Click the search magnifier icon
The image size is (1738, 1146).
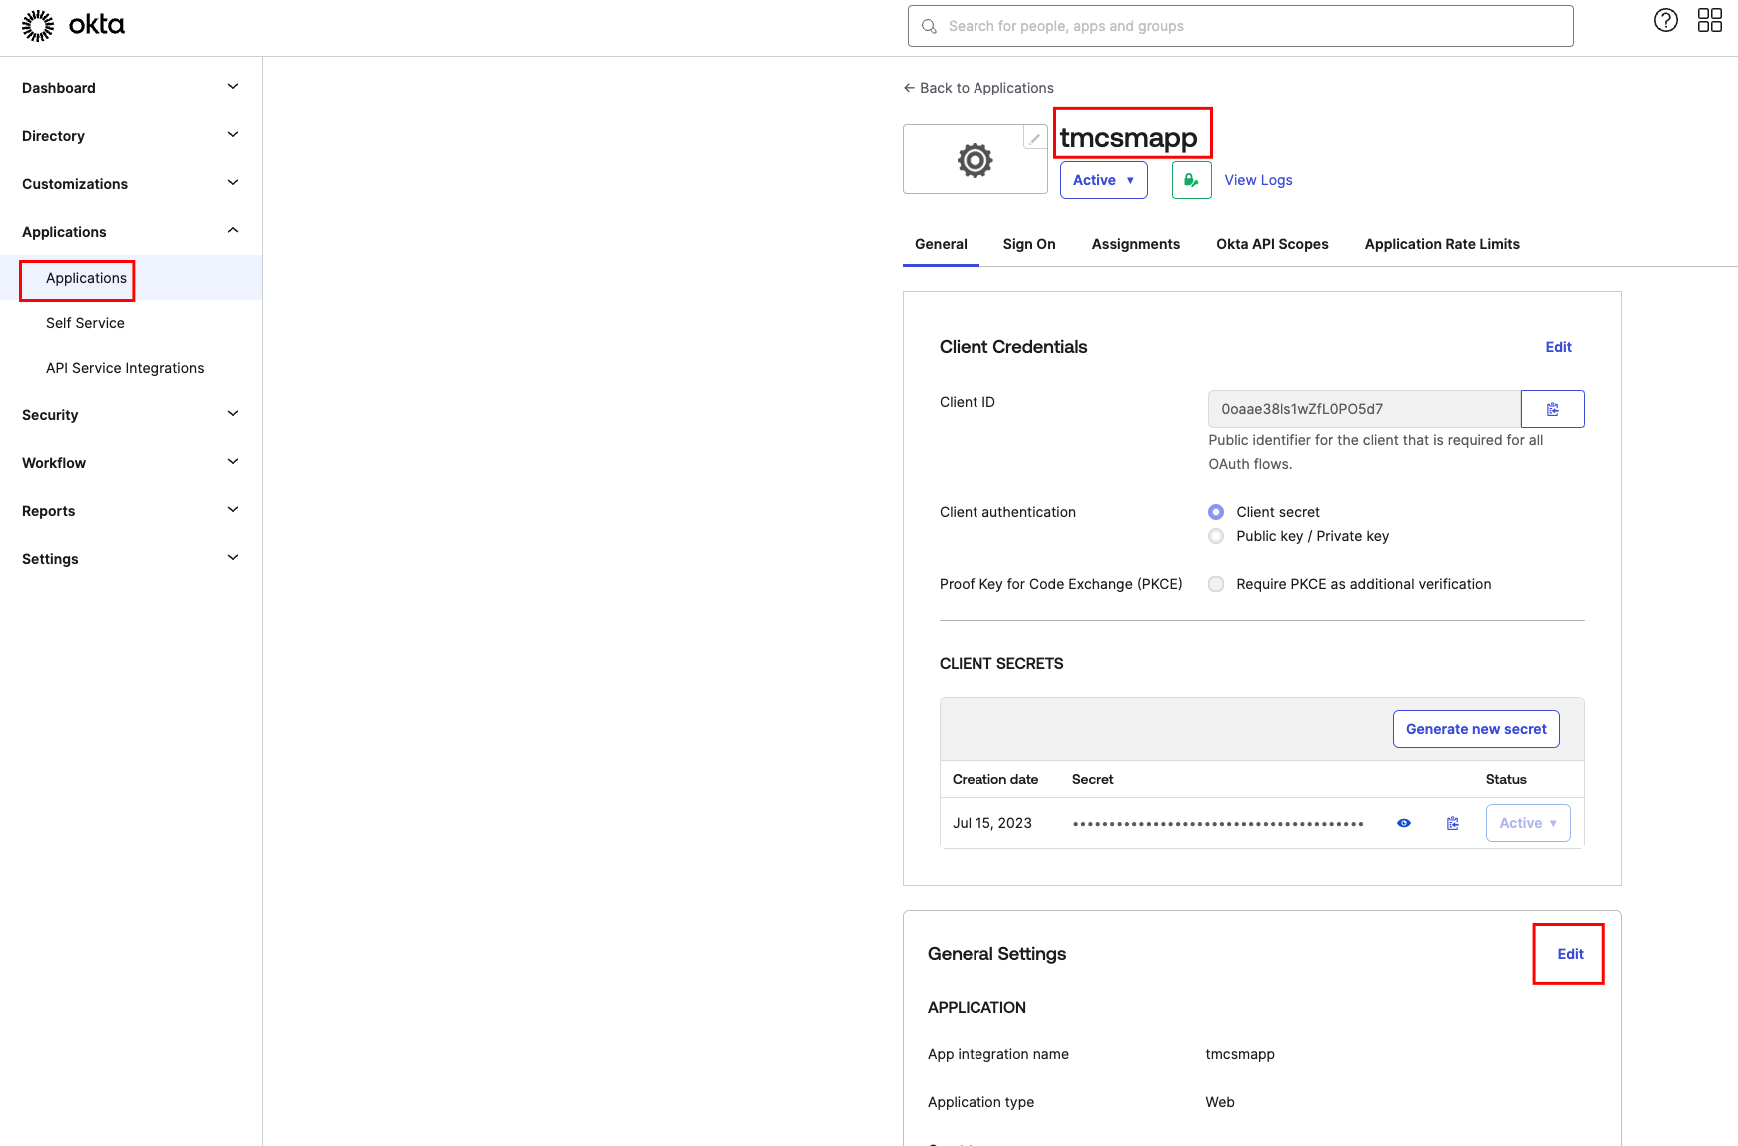coord(929,26)
